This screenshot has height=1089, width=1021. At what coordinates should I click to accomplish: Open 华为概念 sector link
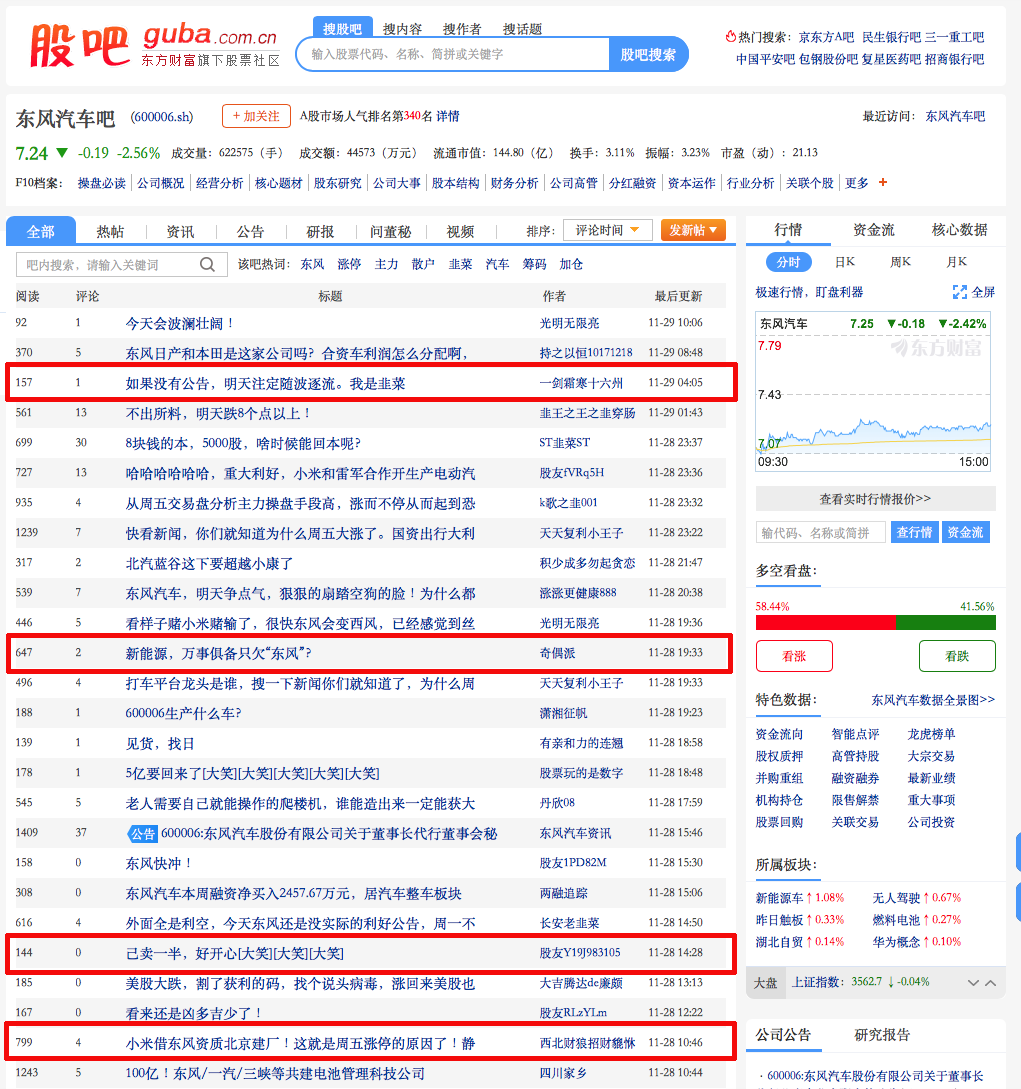pos(896,942)
